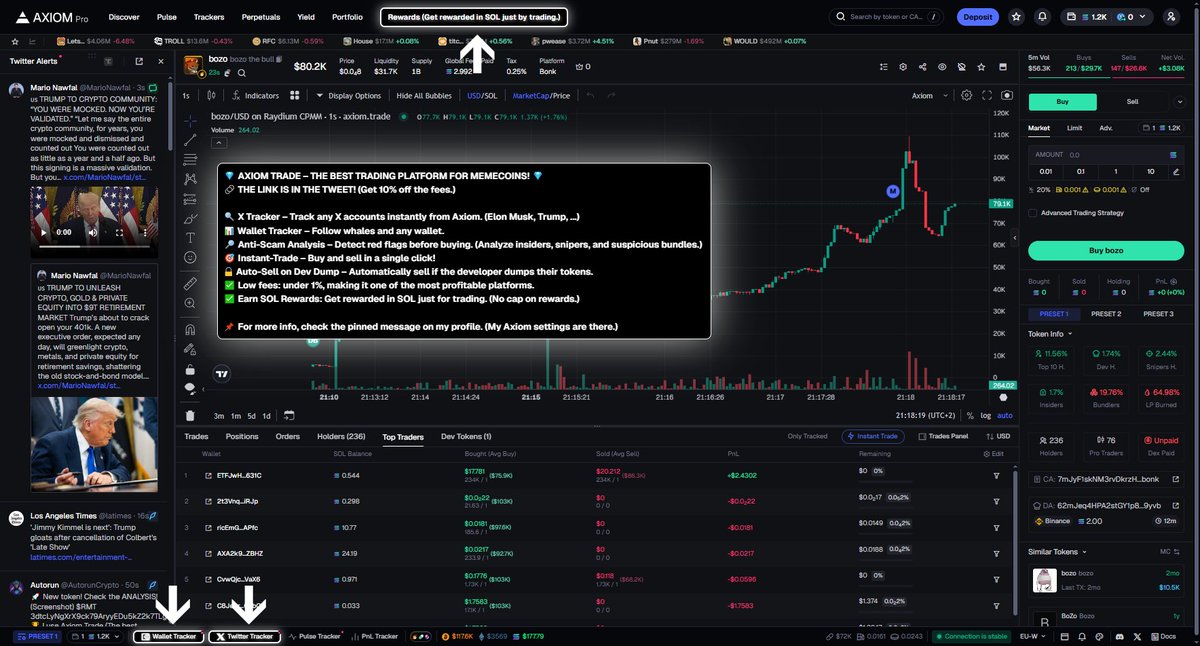
Task: Open bottom bar wallet 1.2K dropdown
Action: coord(97,636)
